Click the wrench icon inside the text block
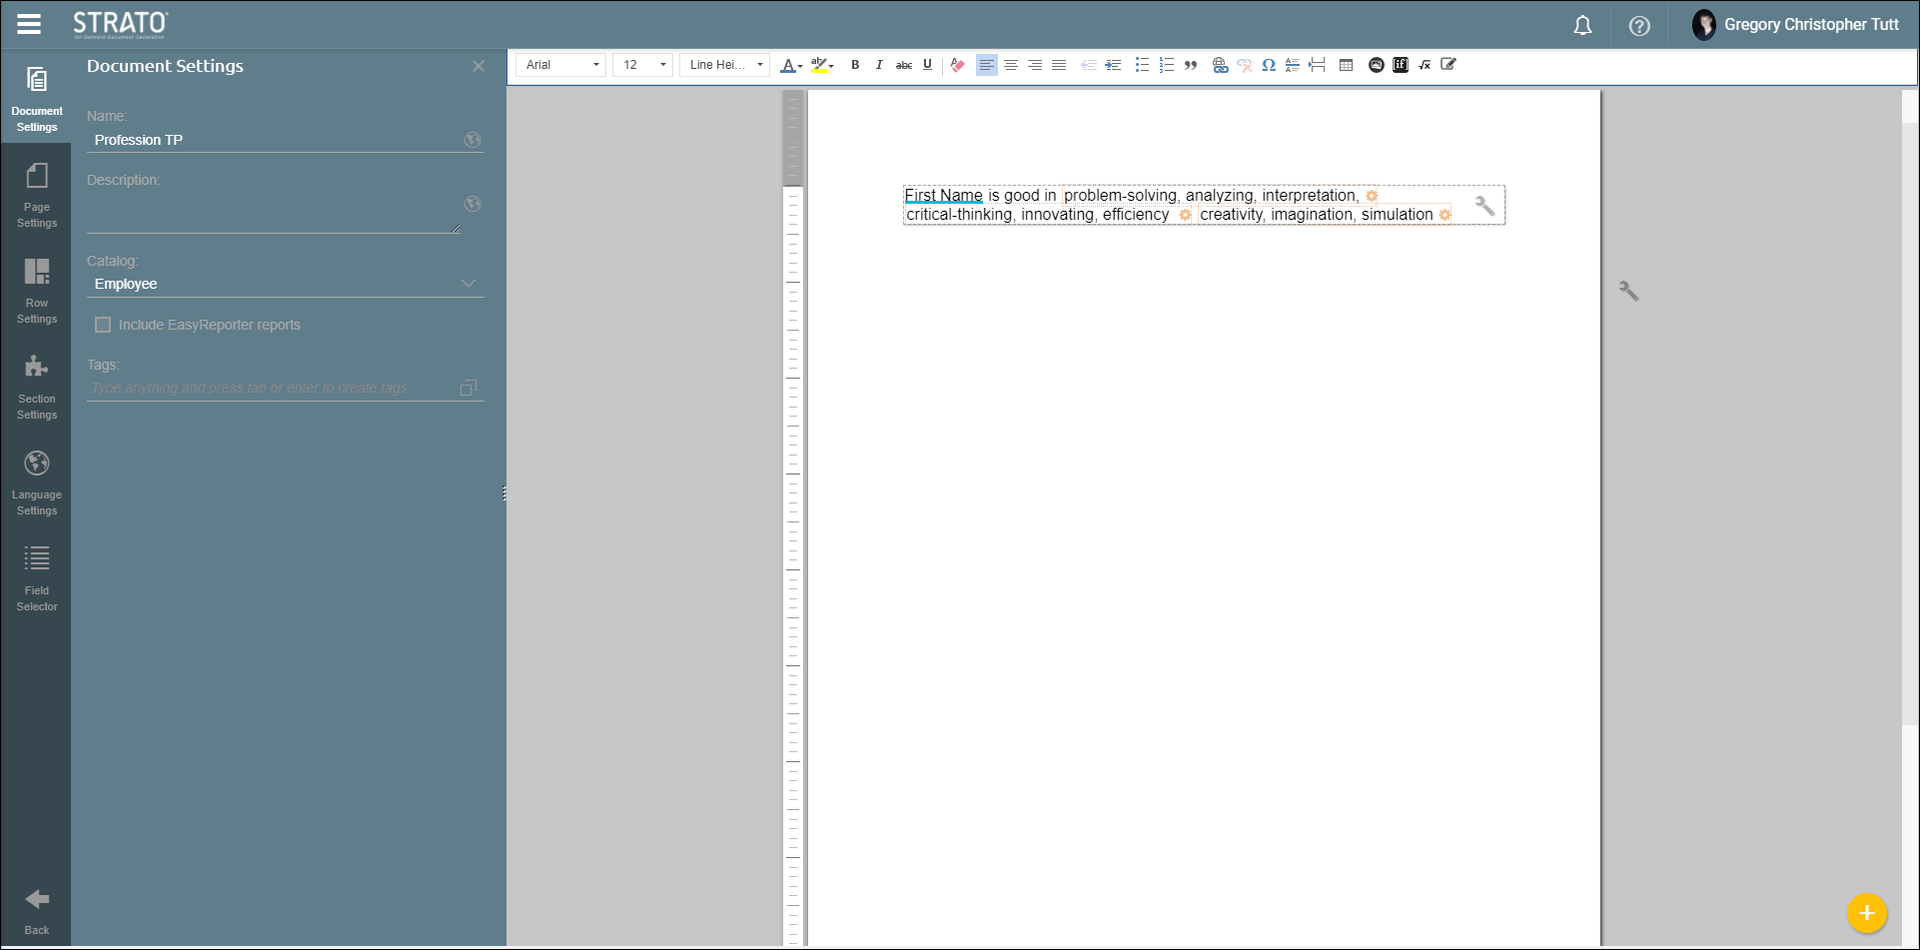The height and width of the screenshot is (950, 1920). (1484, 206)
